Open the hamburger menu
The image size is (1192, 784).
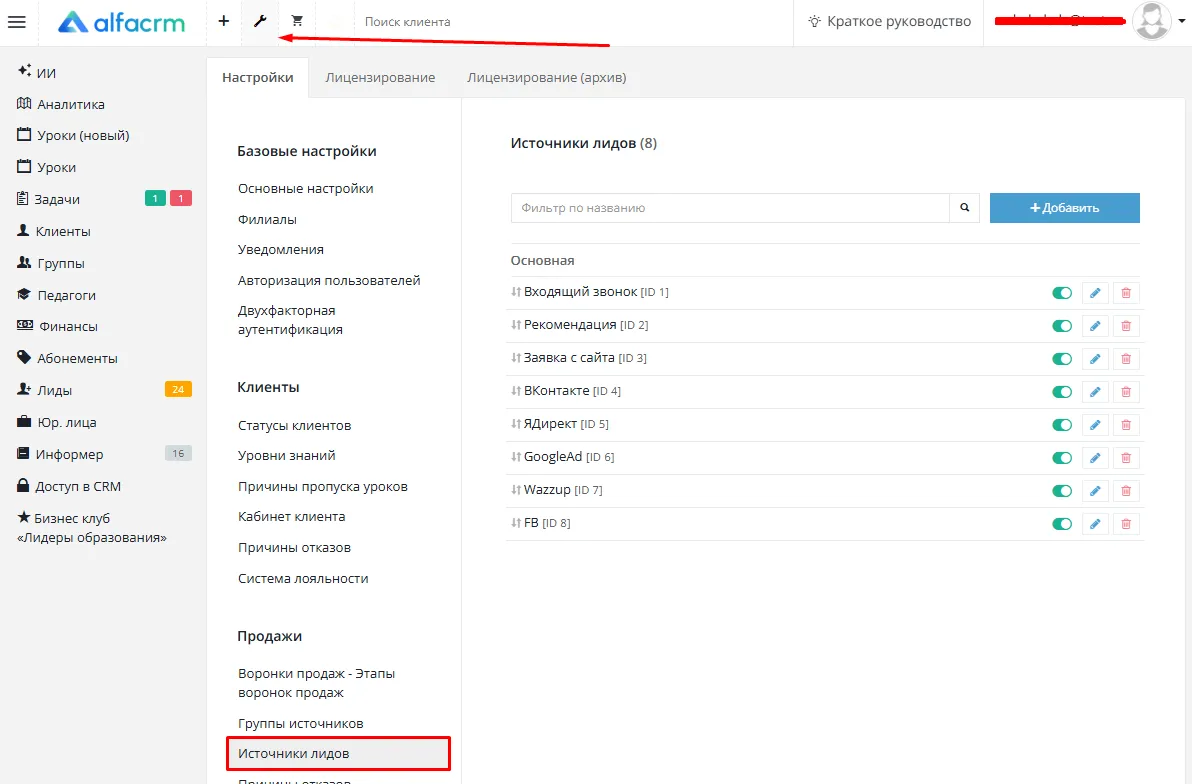[17, 22]
